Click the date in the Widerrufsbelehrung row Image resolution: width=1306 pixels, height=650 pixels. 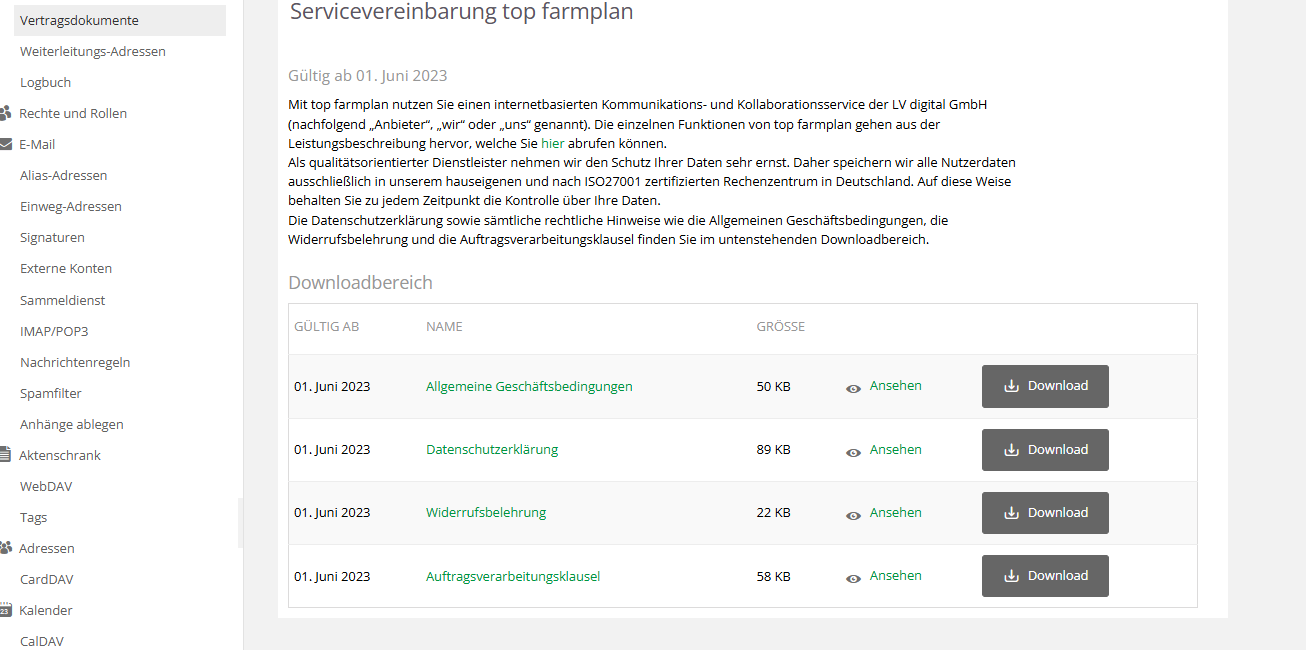[x=332, y=512]
